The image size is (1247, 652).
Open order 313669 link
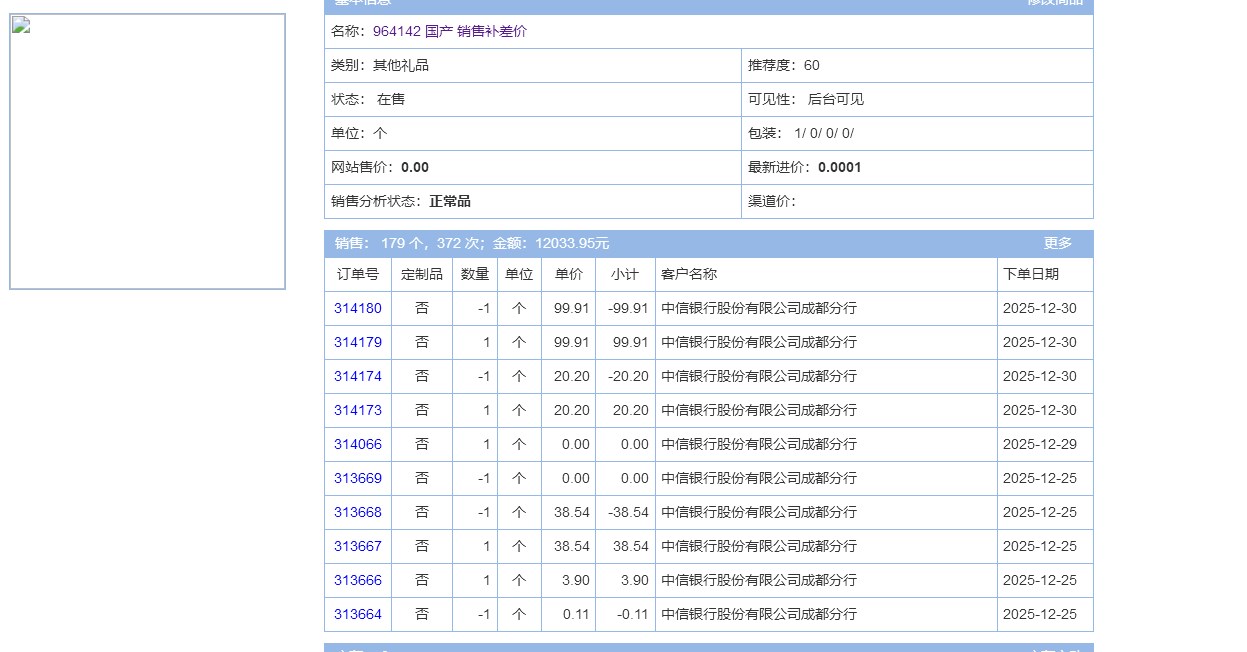click(x=357, y=478)
